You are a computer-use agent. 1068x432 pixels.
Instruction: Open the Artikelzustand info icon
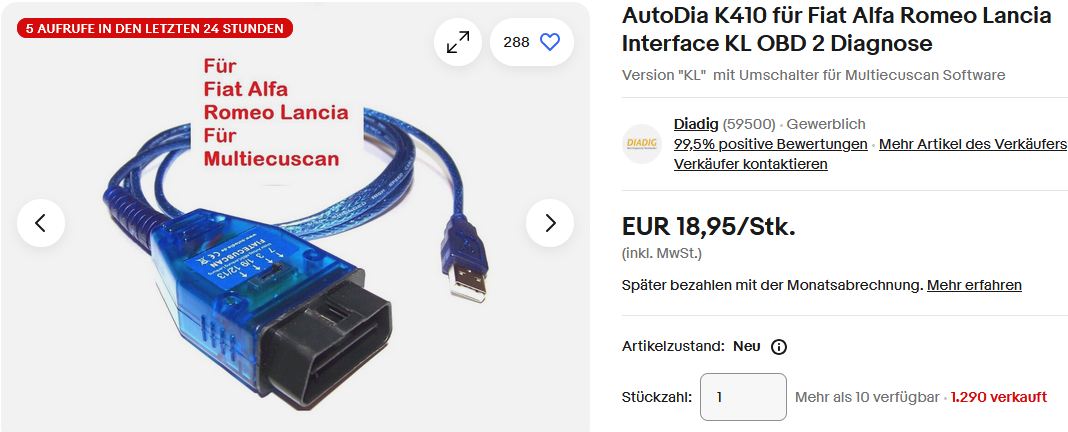(x=779, y=347)
